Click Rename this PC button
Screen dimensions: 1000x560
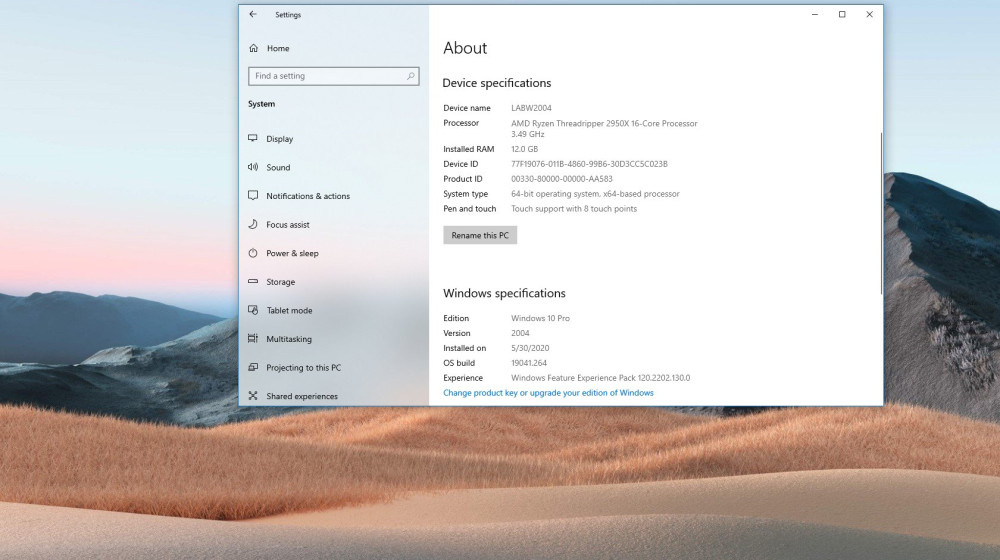[480, 235]
